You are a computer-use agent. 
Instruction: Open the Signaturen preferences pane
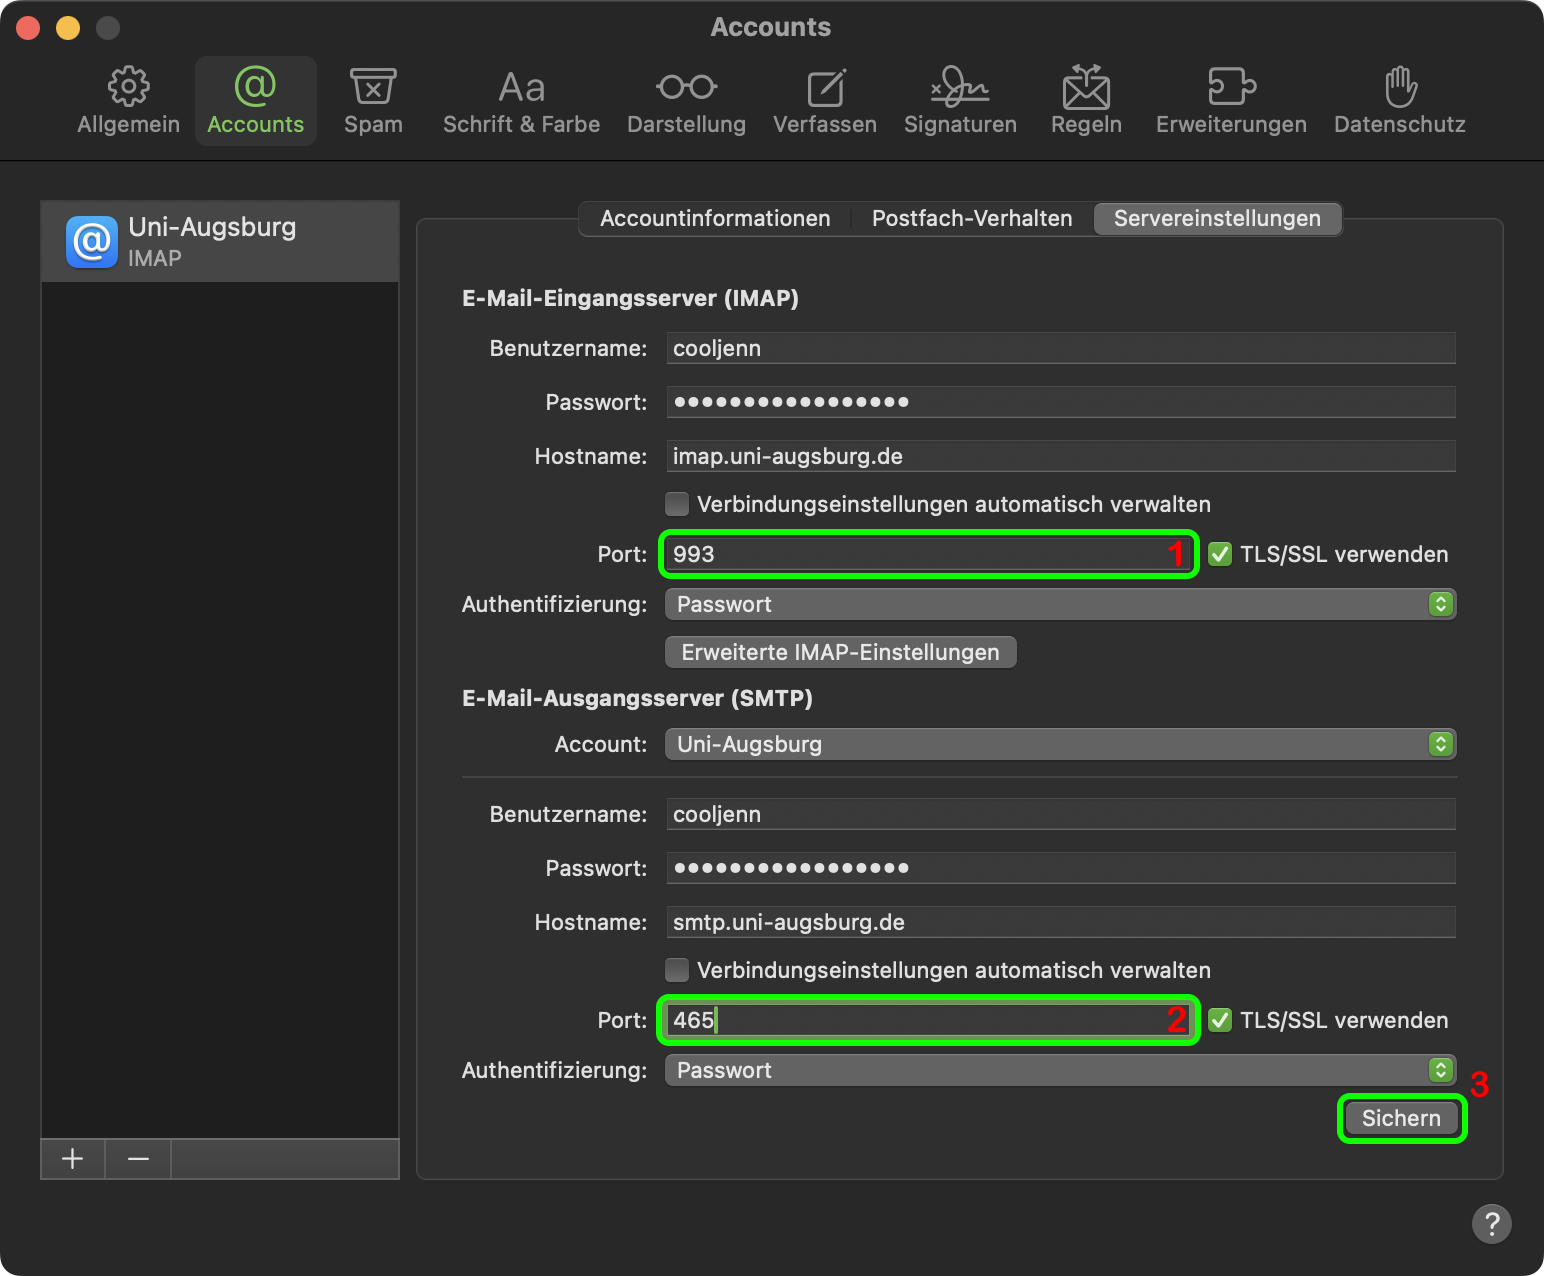click(960, 101)
